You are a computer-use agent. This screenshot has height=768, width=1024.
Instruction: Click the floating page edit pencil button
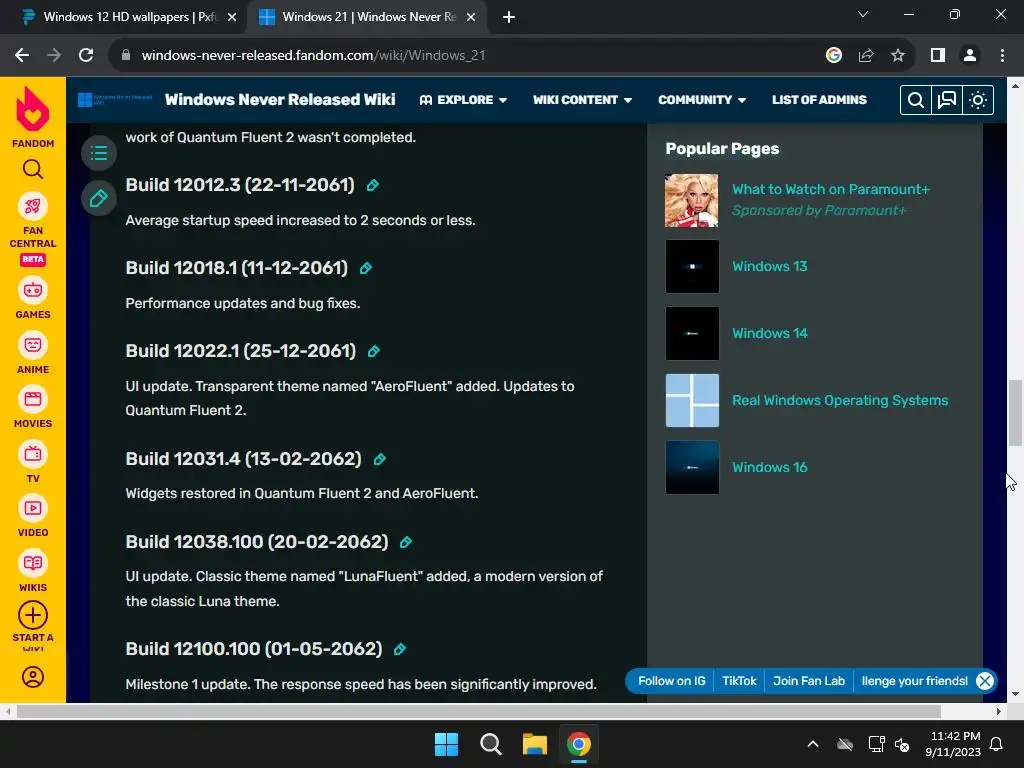[99, 198]
